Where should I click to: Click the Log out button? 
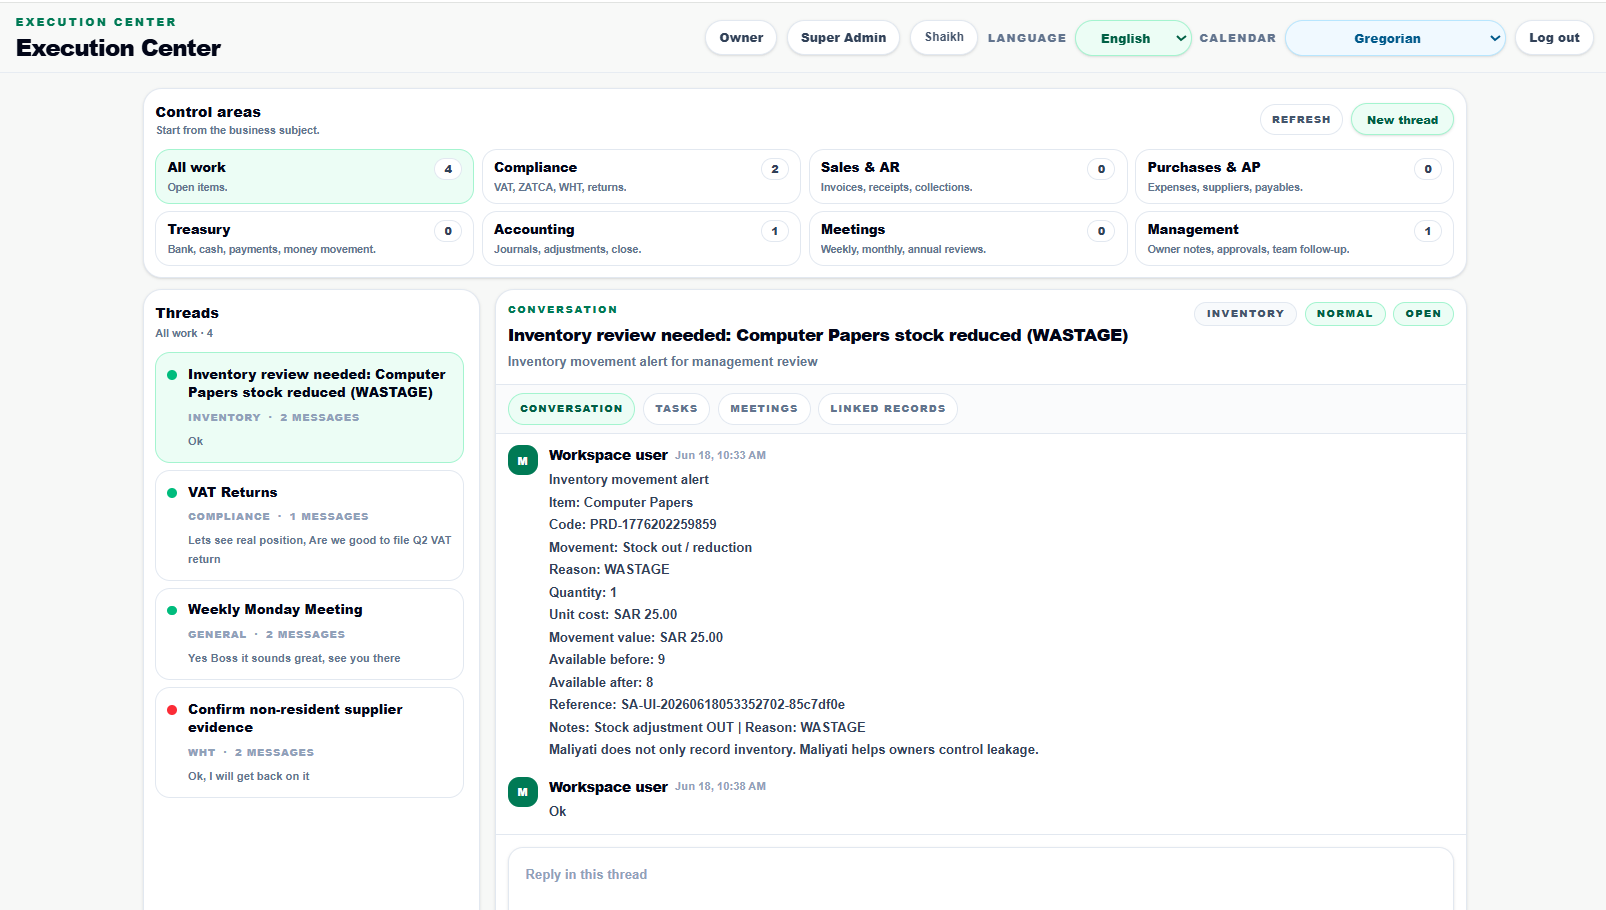[x=1554, y=38]
